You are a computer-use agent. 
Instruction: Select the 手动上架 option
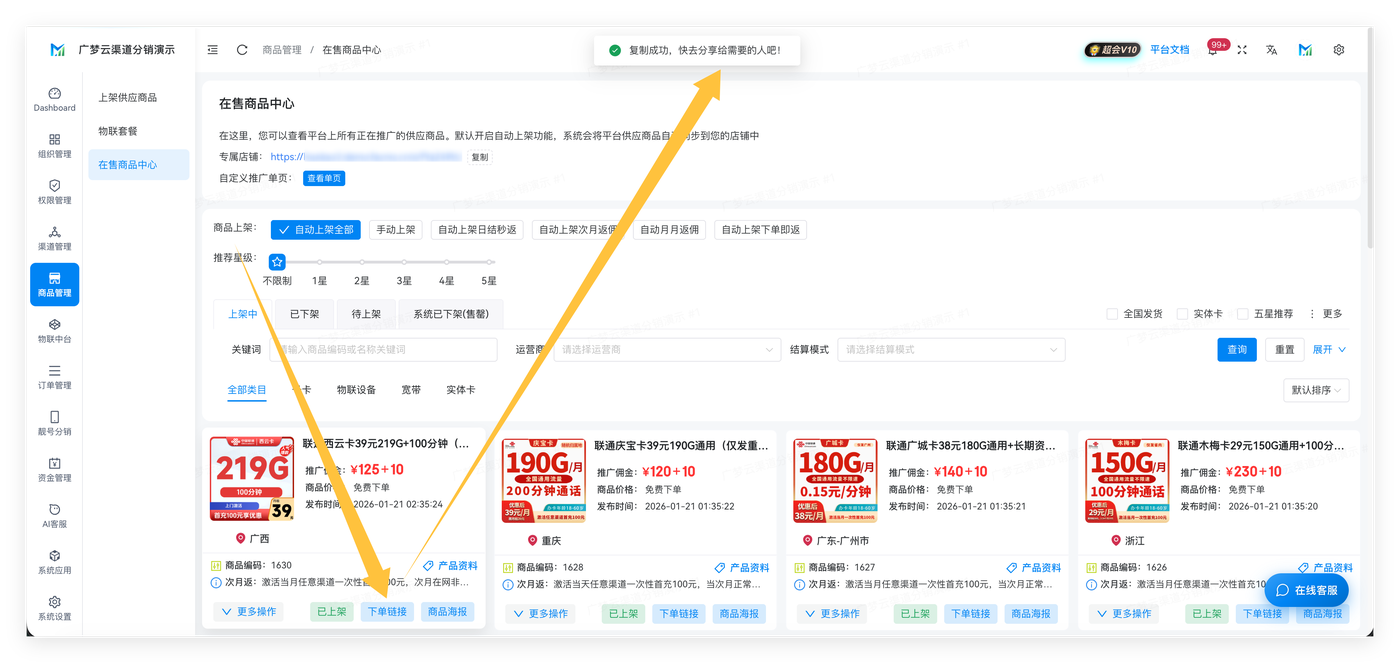click(x=396, y=230)
